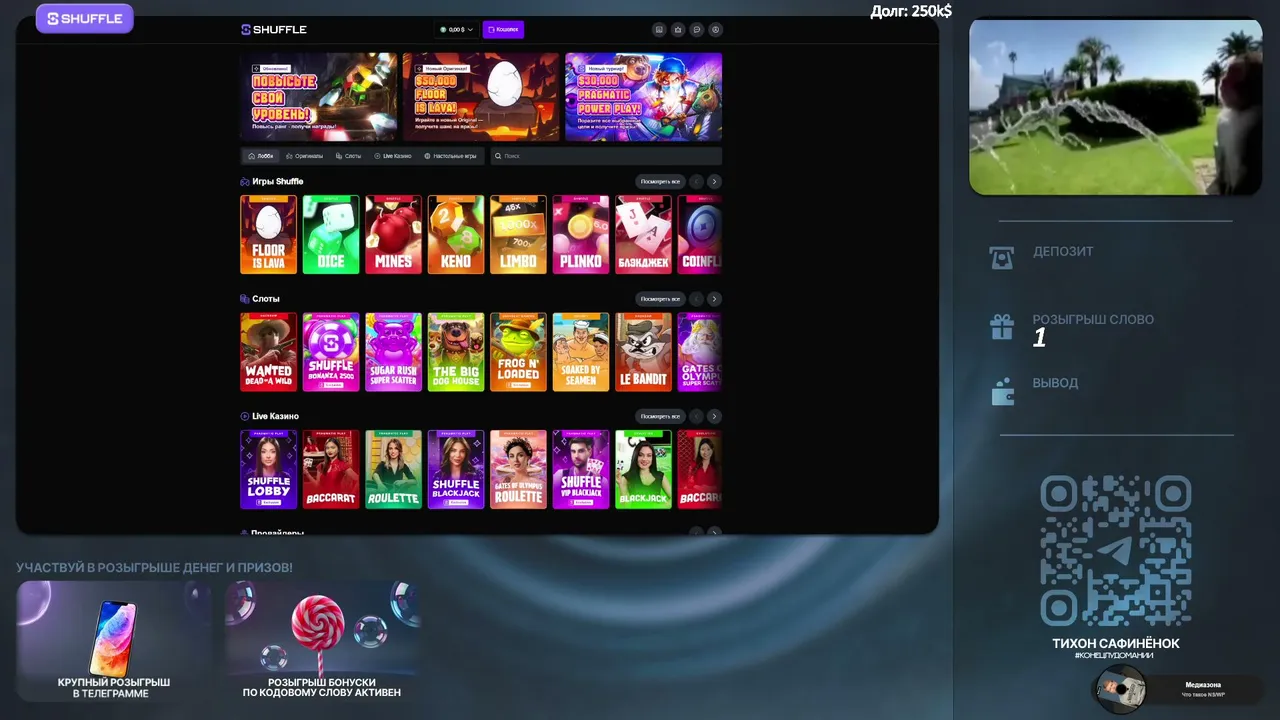Click Посмотреть все for Live Казино
The width and height of the screenshot is (1280, 720).
660,416
